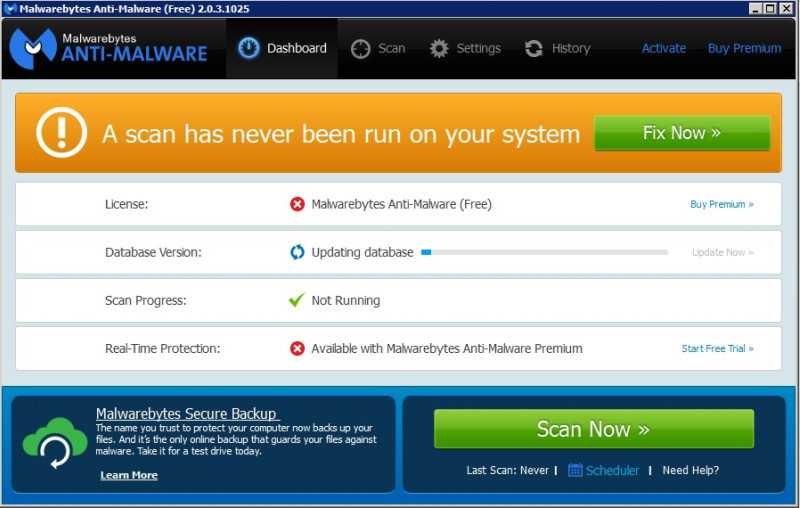The height and width of the screenshot is (508, 800).
Task: Start a scan with Scan Now
Action: 594,429
